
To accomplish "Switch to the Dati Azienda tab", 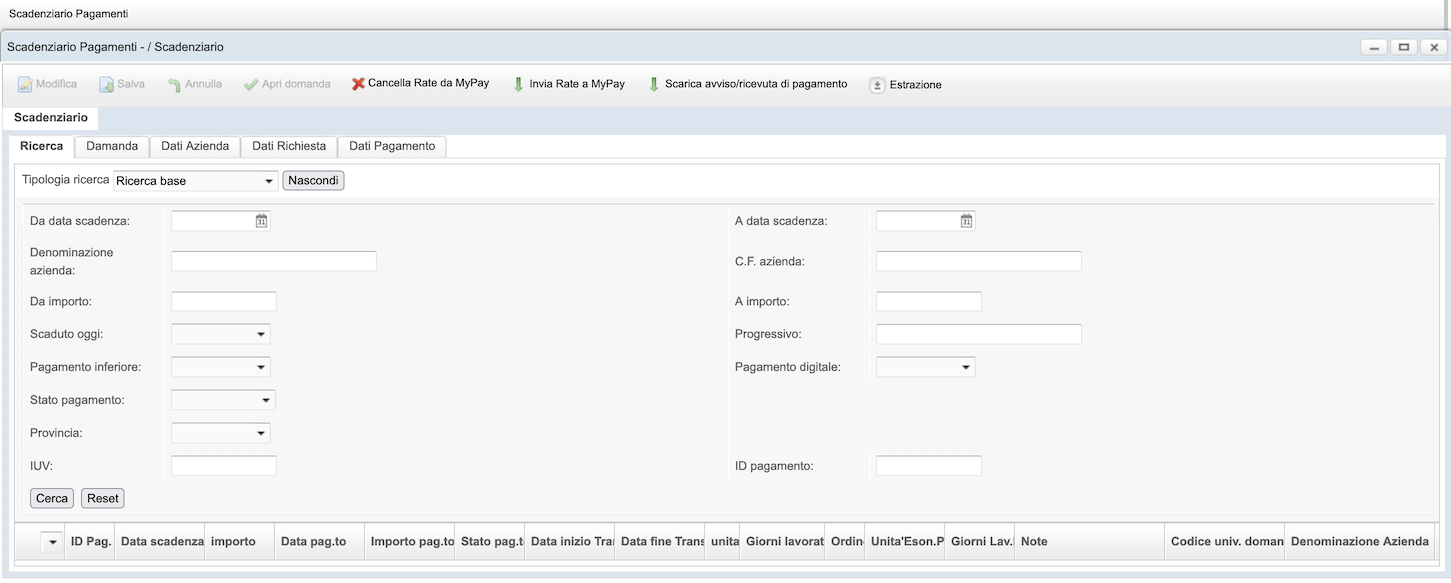I will pyautogui.click(x=195, y=146).
